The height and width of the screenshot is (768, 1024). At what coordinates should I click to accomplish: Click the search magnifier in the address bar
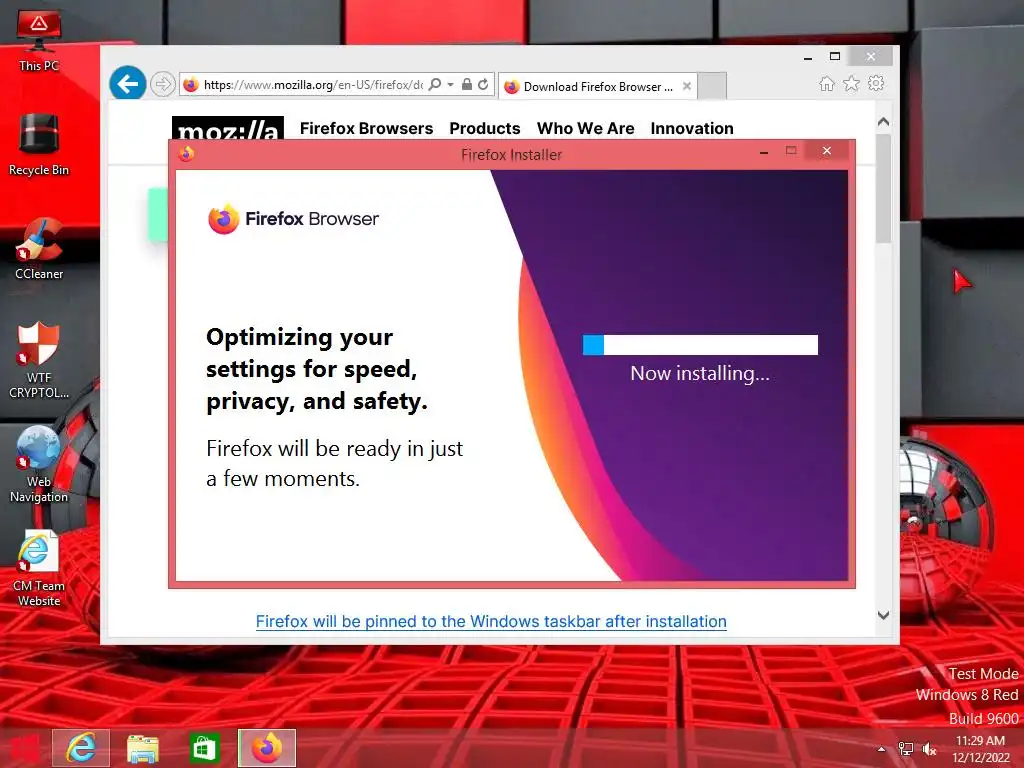434,84
